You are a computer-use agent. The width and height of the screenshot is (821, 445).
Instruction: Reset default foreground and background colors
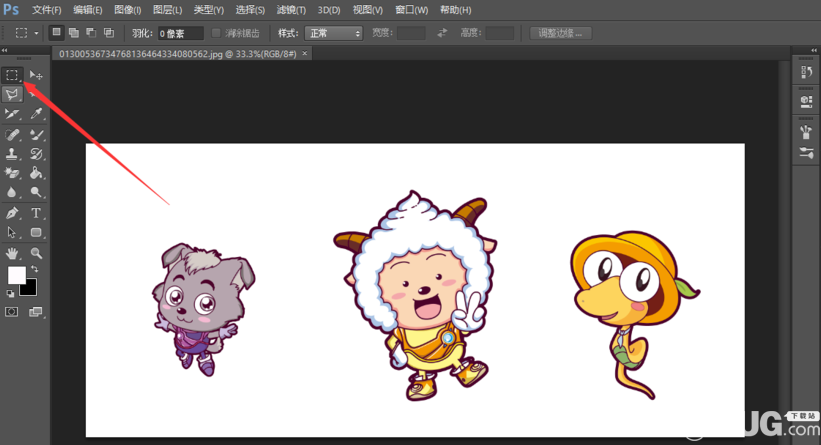tap(10, 294)
